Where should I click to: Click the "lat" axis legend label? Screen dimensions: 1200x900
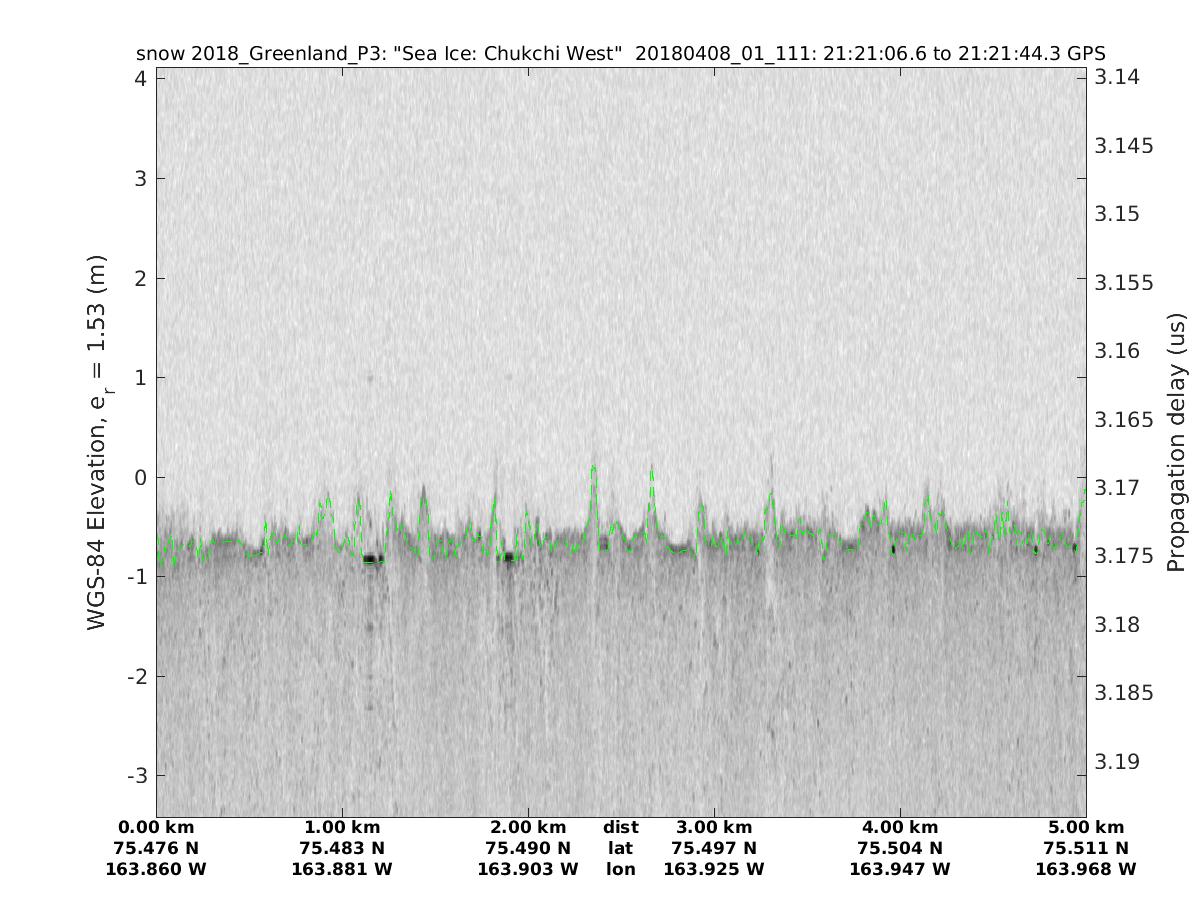coord(621,848)
